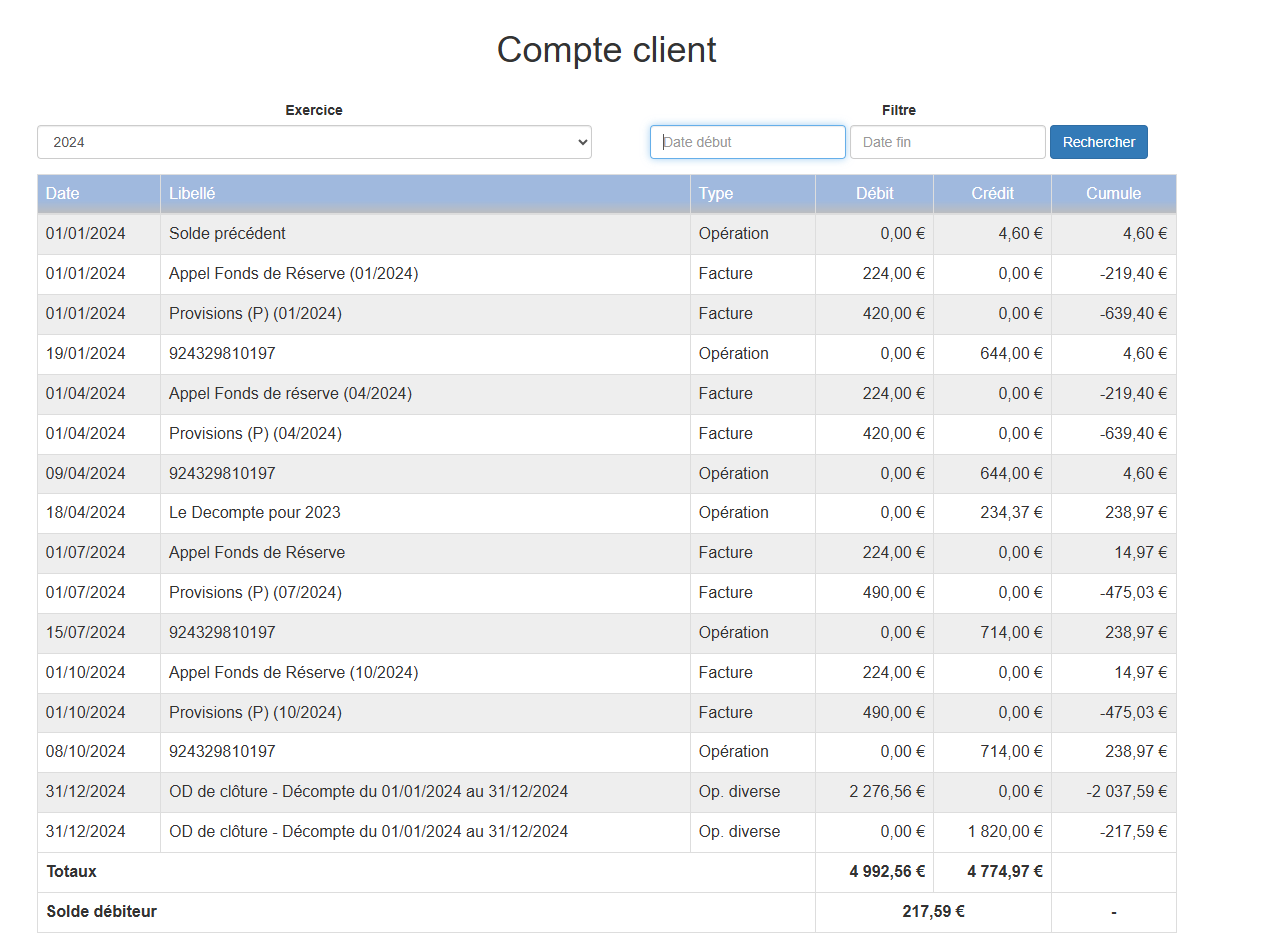Click the Date column header
The width and height of the screenshot is (1283, 948).
pos(63,194)
